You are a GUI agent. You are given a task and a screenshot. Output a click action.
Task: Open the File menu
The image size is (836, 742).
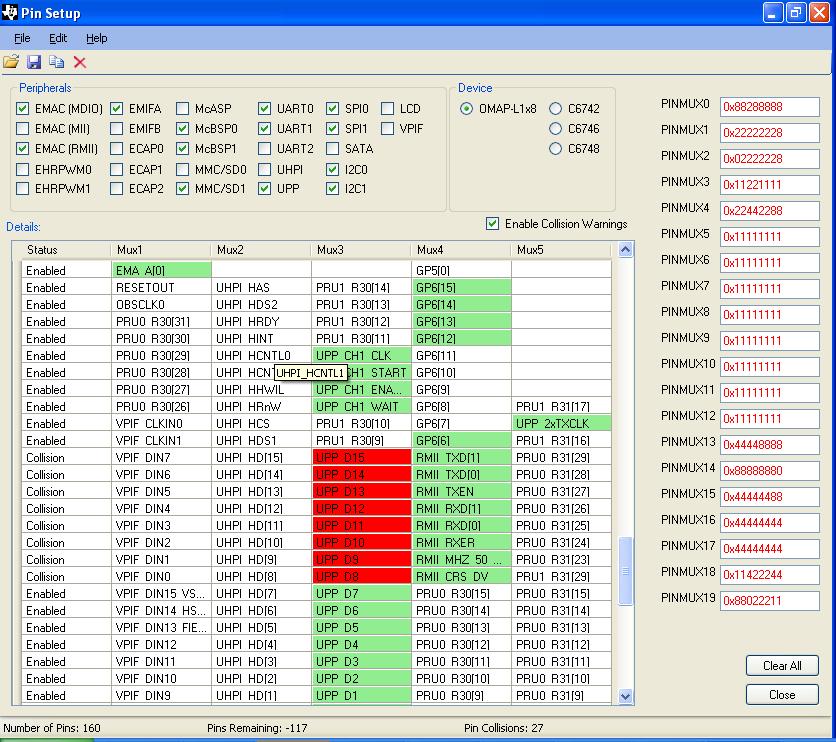coord(22,38)
